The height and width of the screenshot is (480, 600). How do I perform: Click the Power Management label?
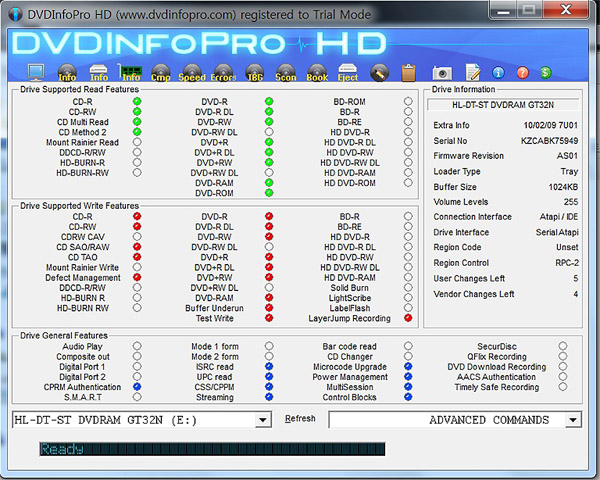coord(350,377)
